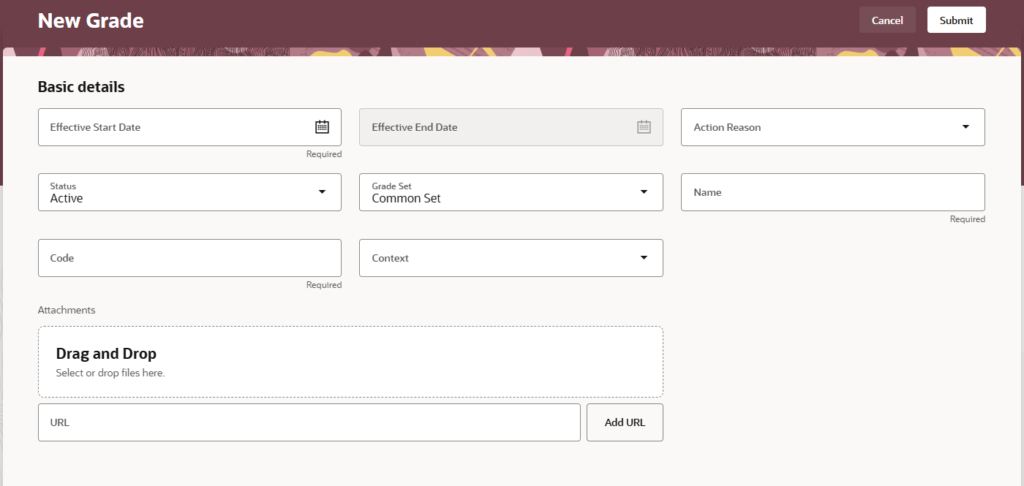Submit the new grade form
The height and width of the screenshot is (486, 1024).
[x=956, y=20]
